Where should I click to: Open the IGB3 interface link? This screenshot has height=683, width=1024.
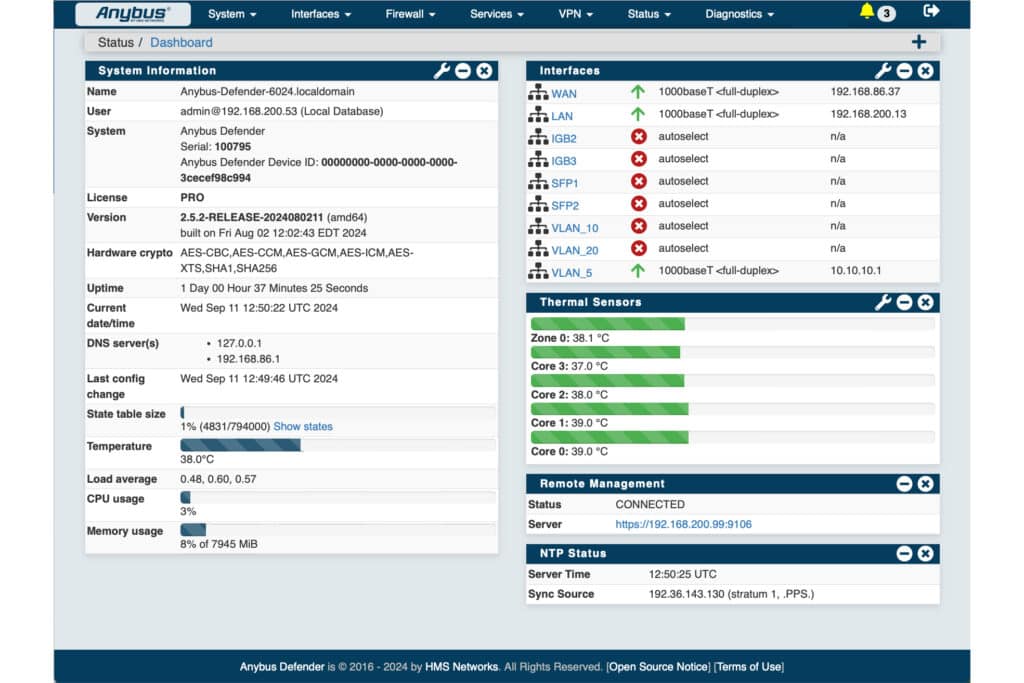coord(564,161)
